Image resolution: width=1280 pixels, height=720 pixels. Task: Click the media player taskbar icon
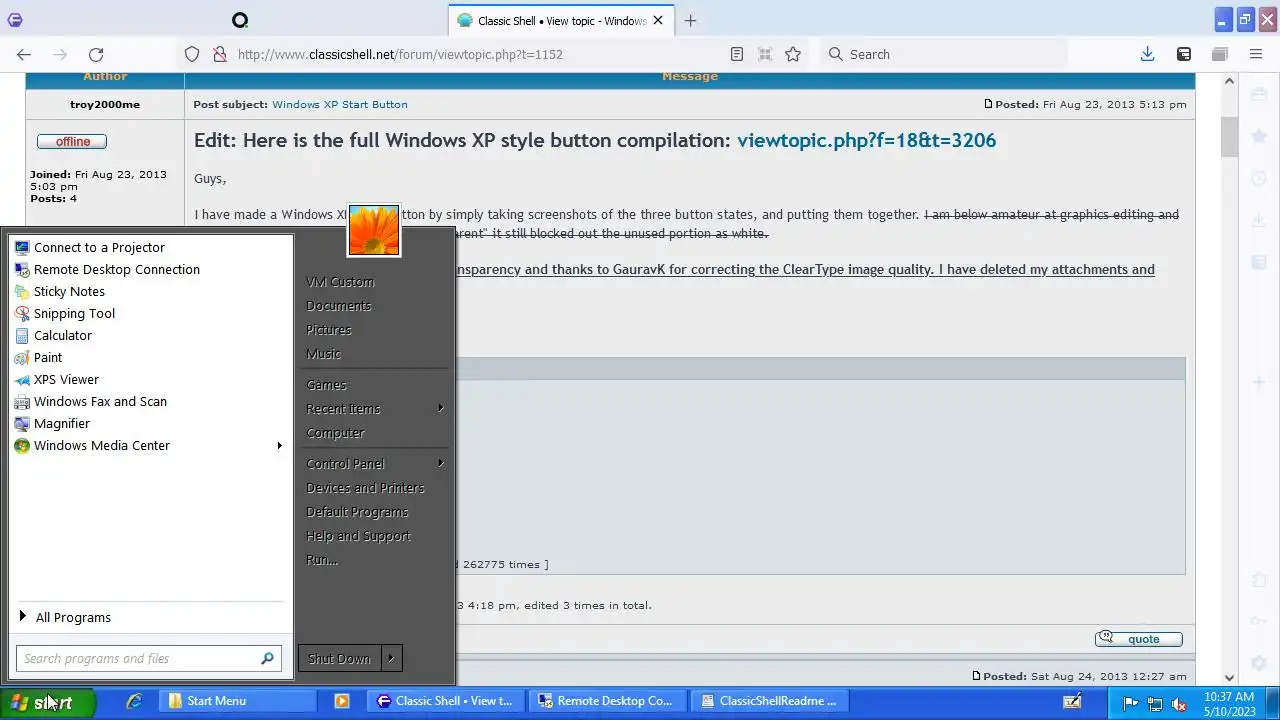pyautogui.click(x=342, y=701)
